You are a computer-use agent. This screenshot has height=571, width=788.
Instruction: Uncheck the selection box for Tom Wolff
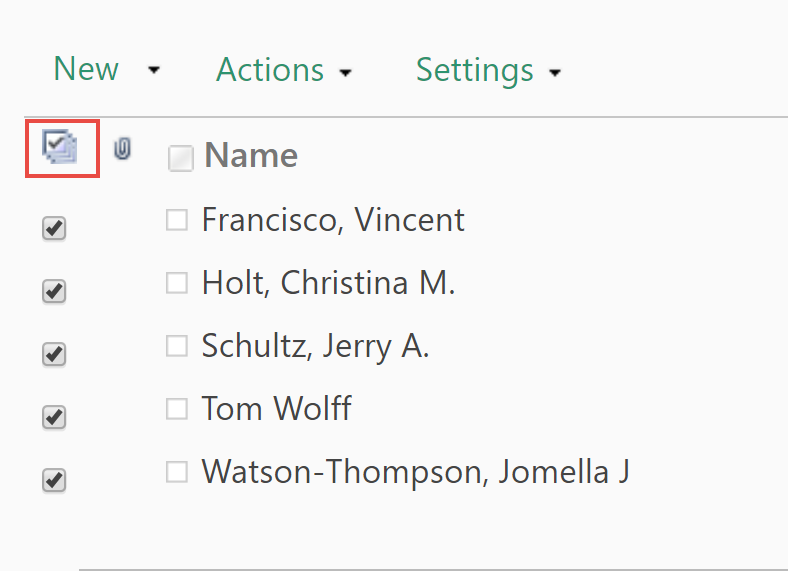(54, 417)
